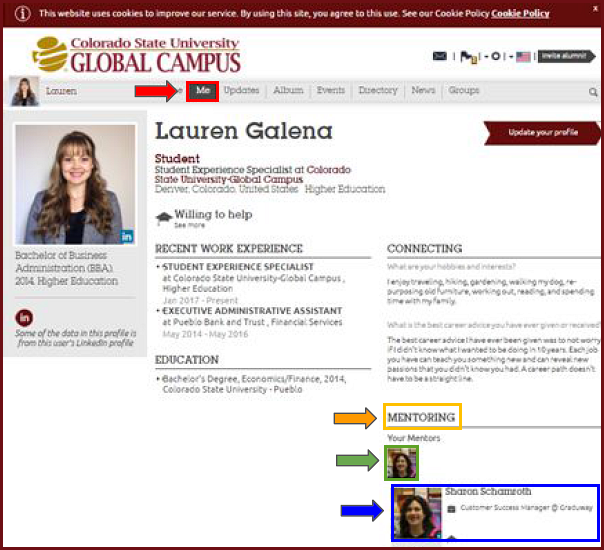The width and height of the screenshot is (604, 550).
Task: Click the flag notifications icon
Action: click(468, 57)
